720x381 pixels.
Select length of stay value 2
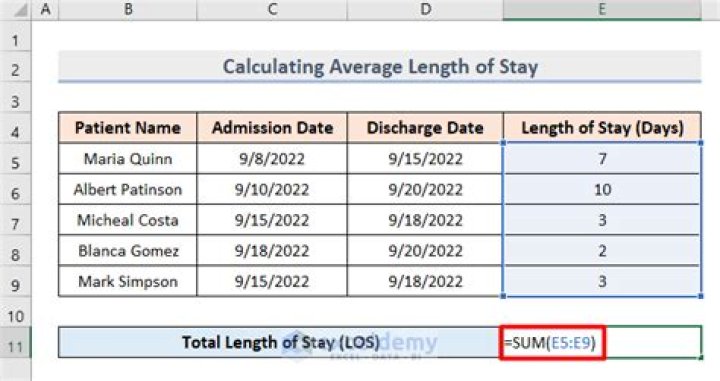tap(602, 251)
